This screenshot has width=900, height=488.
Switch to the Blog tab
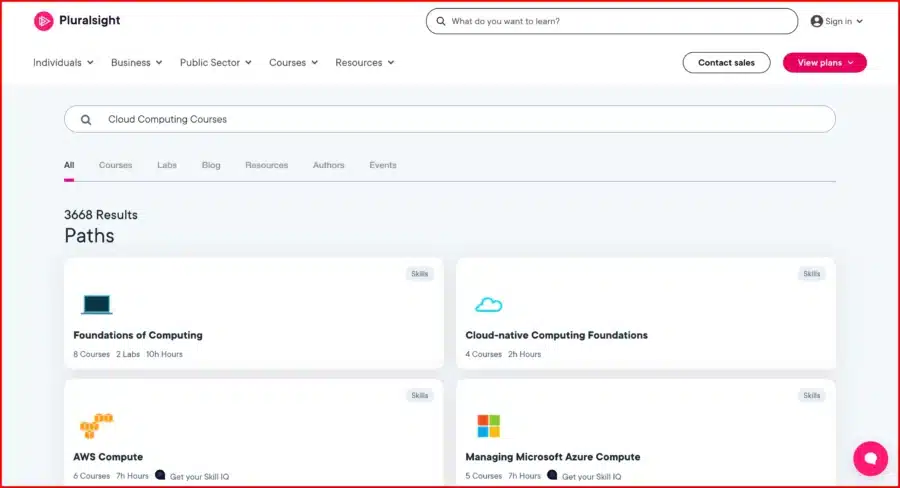tap(211, 165)
